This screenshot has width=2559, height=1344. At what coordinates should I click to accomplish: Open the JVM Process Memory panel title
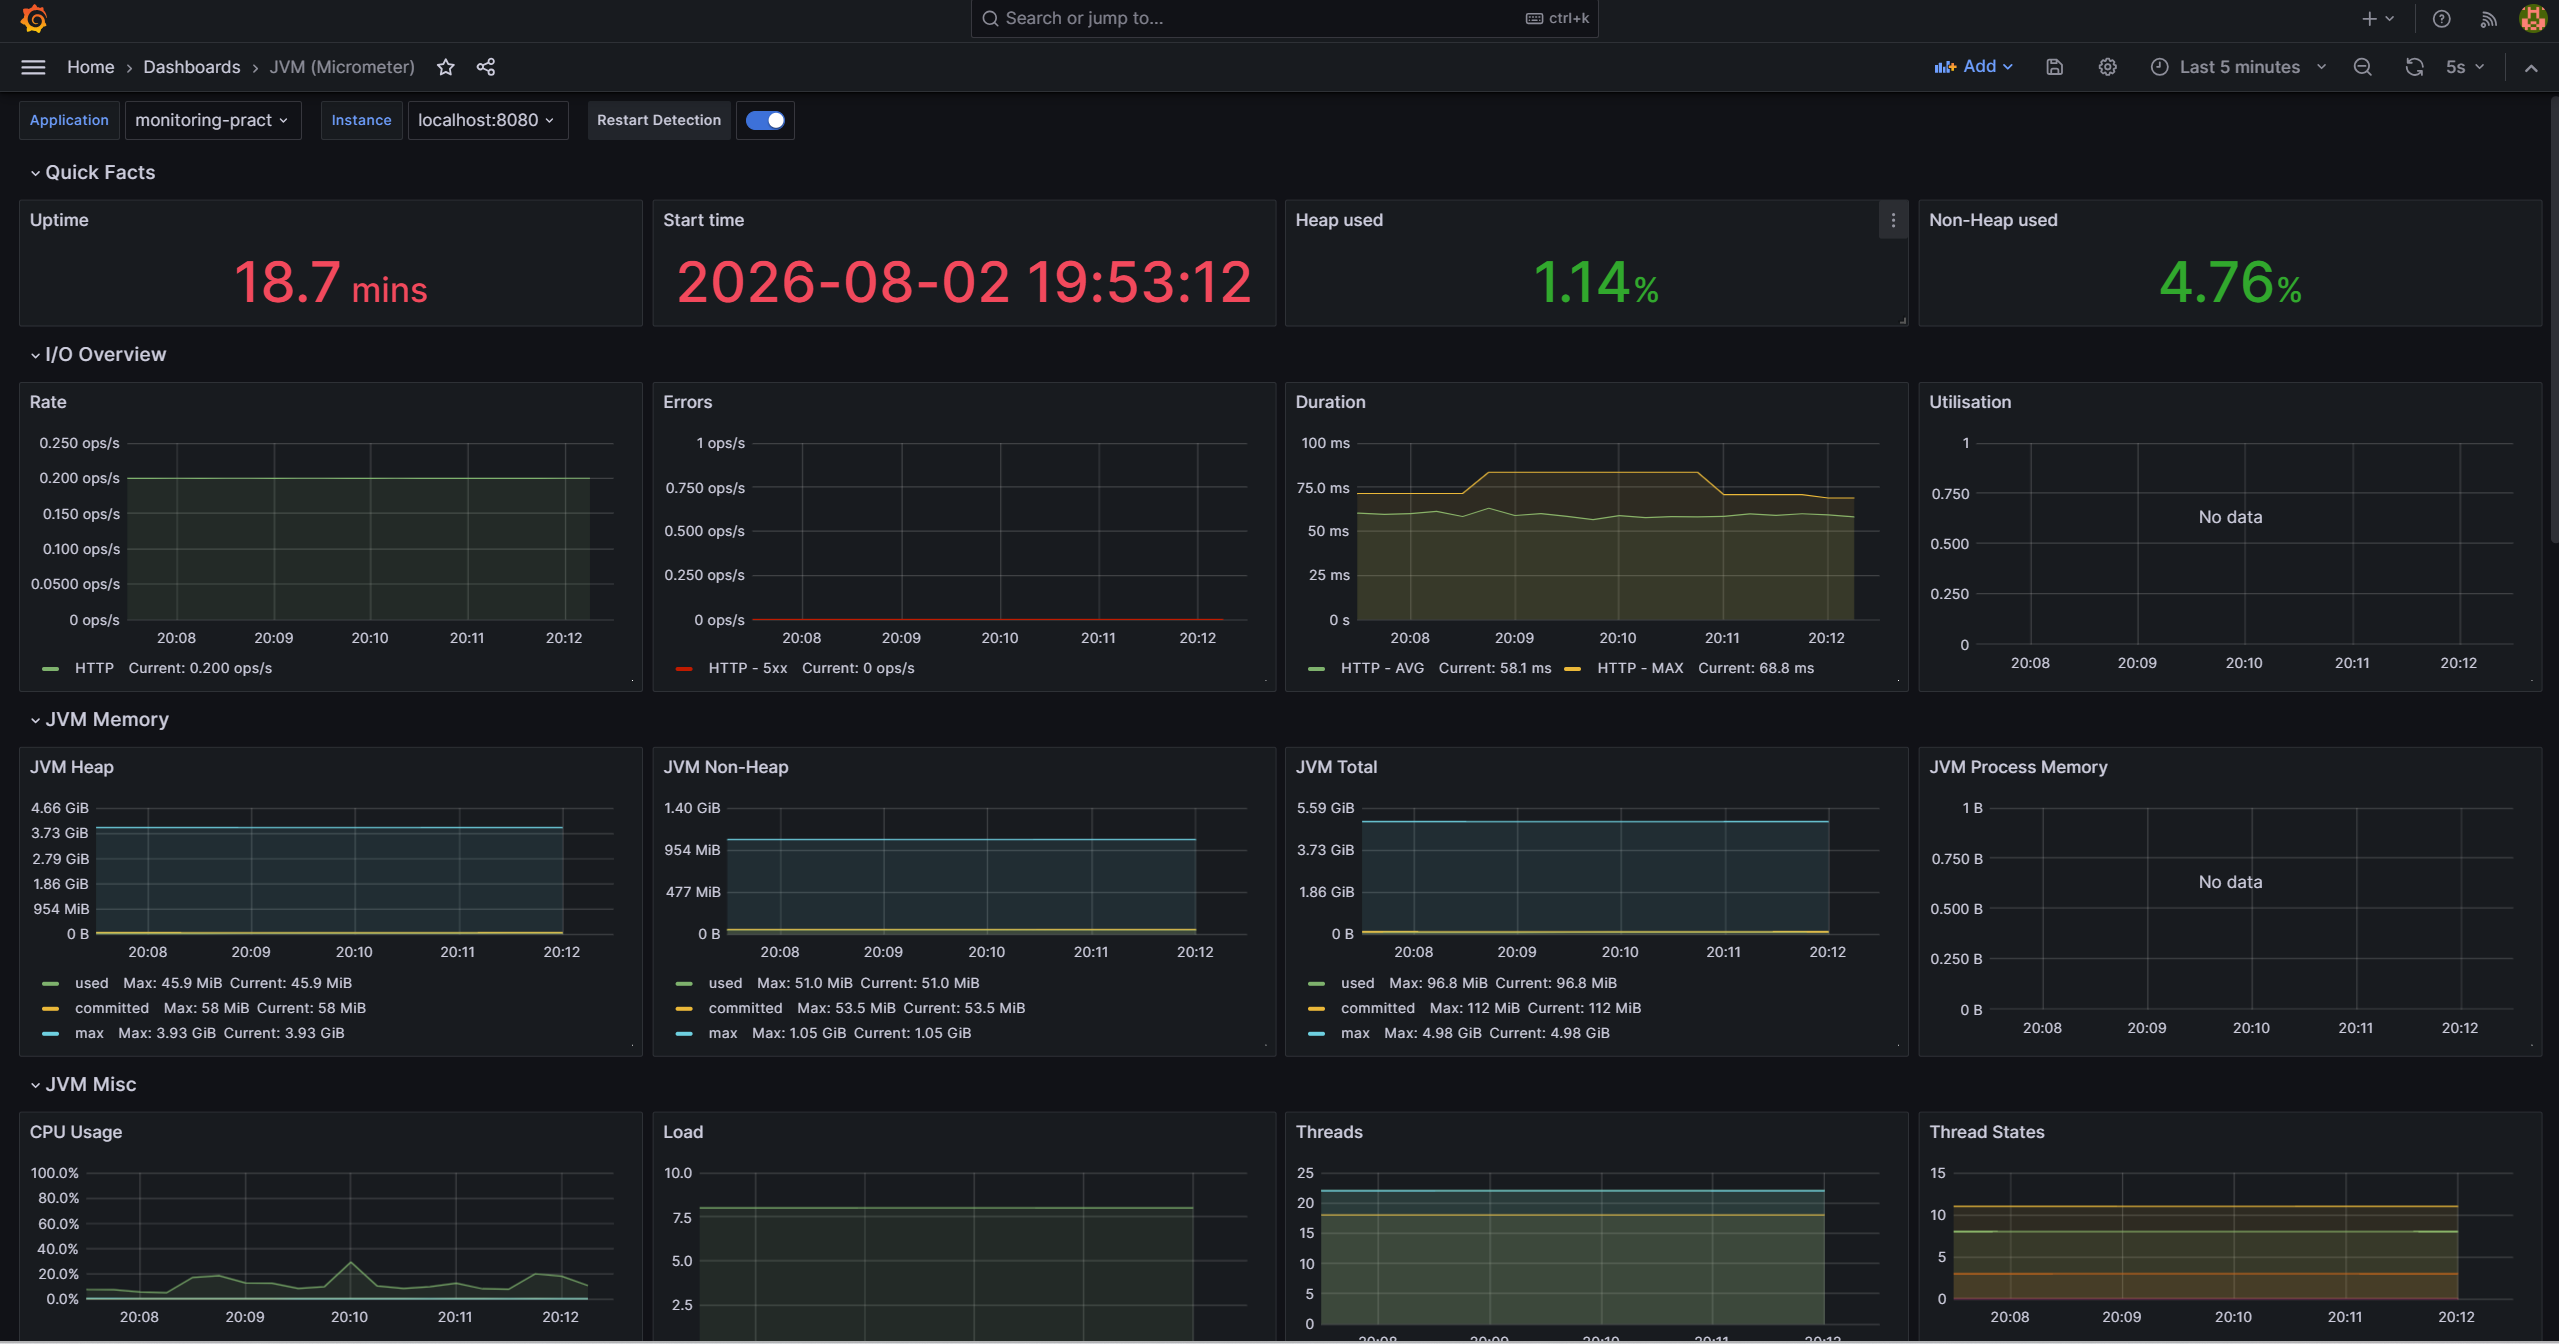[2018, 767]
